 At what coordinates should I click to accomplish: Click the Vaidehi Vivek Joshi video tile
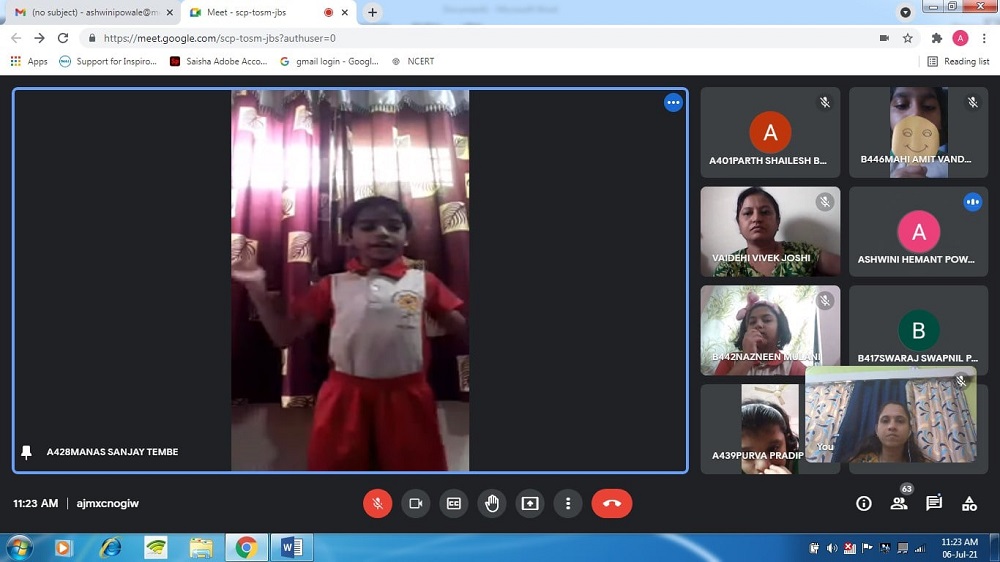click(x=770, y=231)
